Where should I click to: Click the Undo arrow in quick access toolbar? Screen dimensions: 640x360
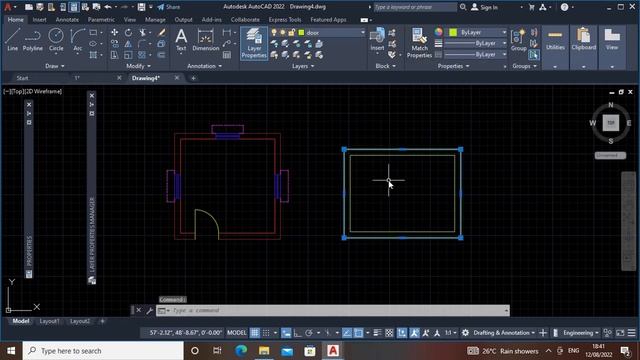pos(108,7)
